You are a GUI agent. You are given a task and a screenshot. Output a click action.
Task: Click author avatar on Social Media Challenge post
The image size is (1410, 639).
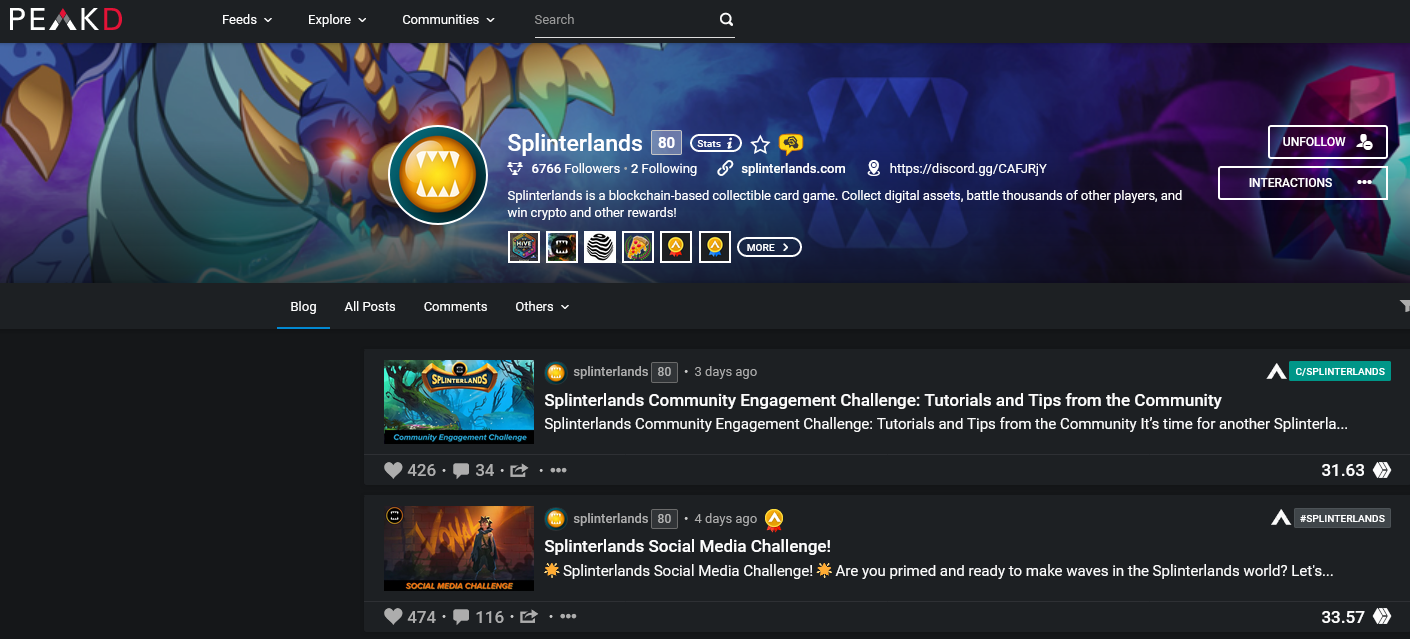(x=556, y=519)
